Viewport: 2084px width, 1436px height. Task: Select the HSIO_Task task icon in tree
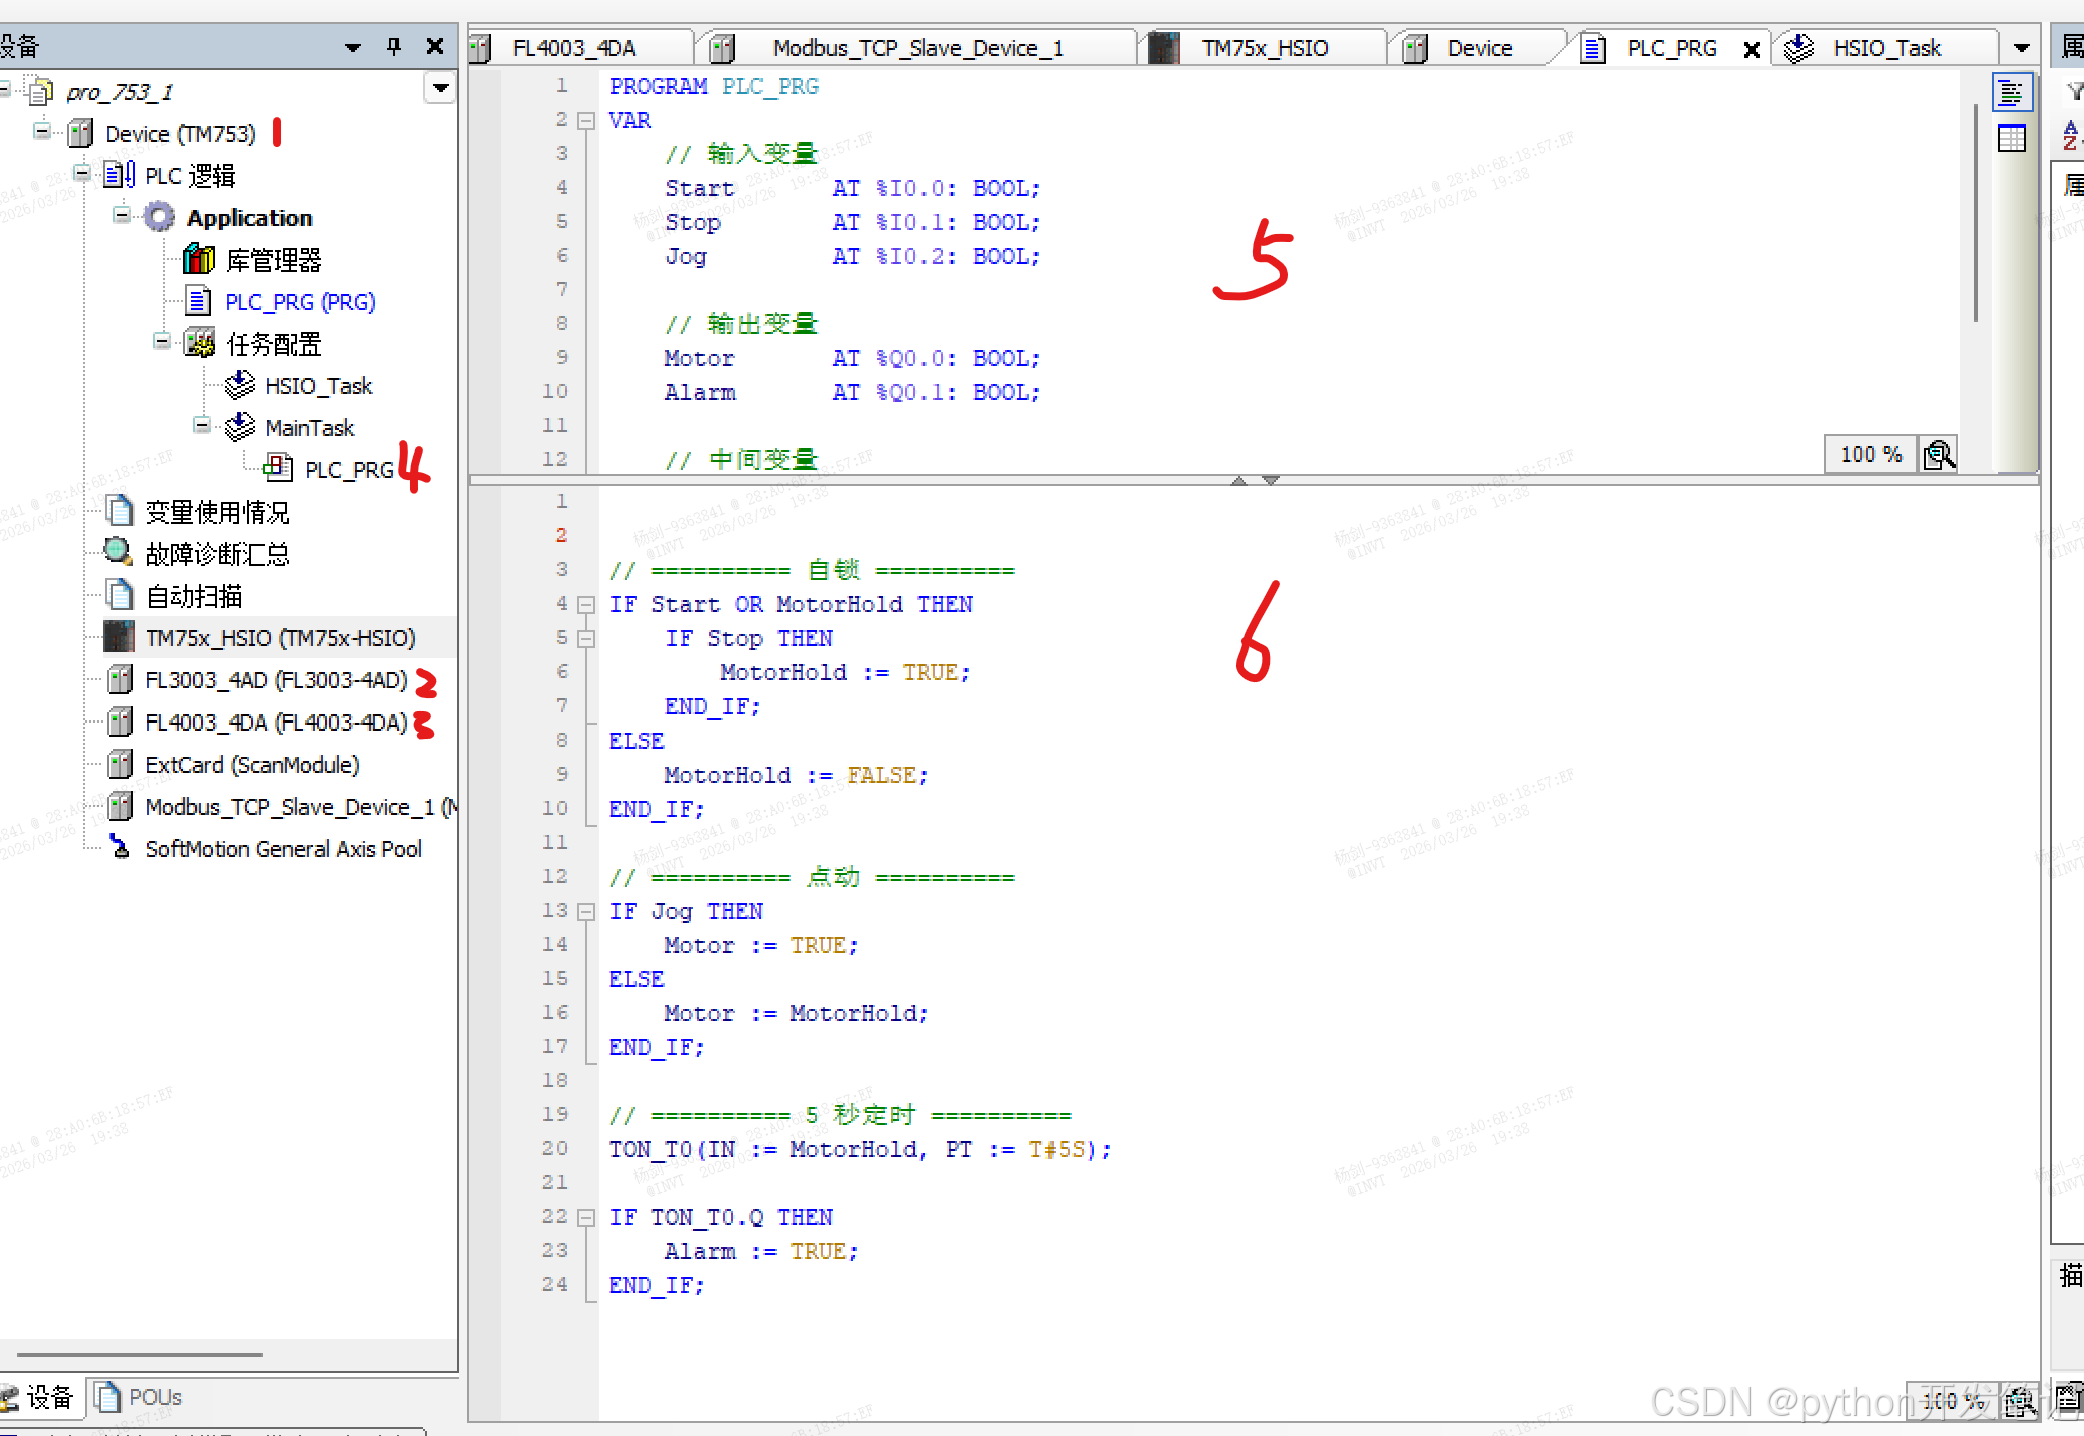point(240,385)
